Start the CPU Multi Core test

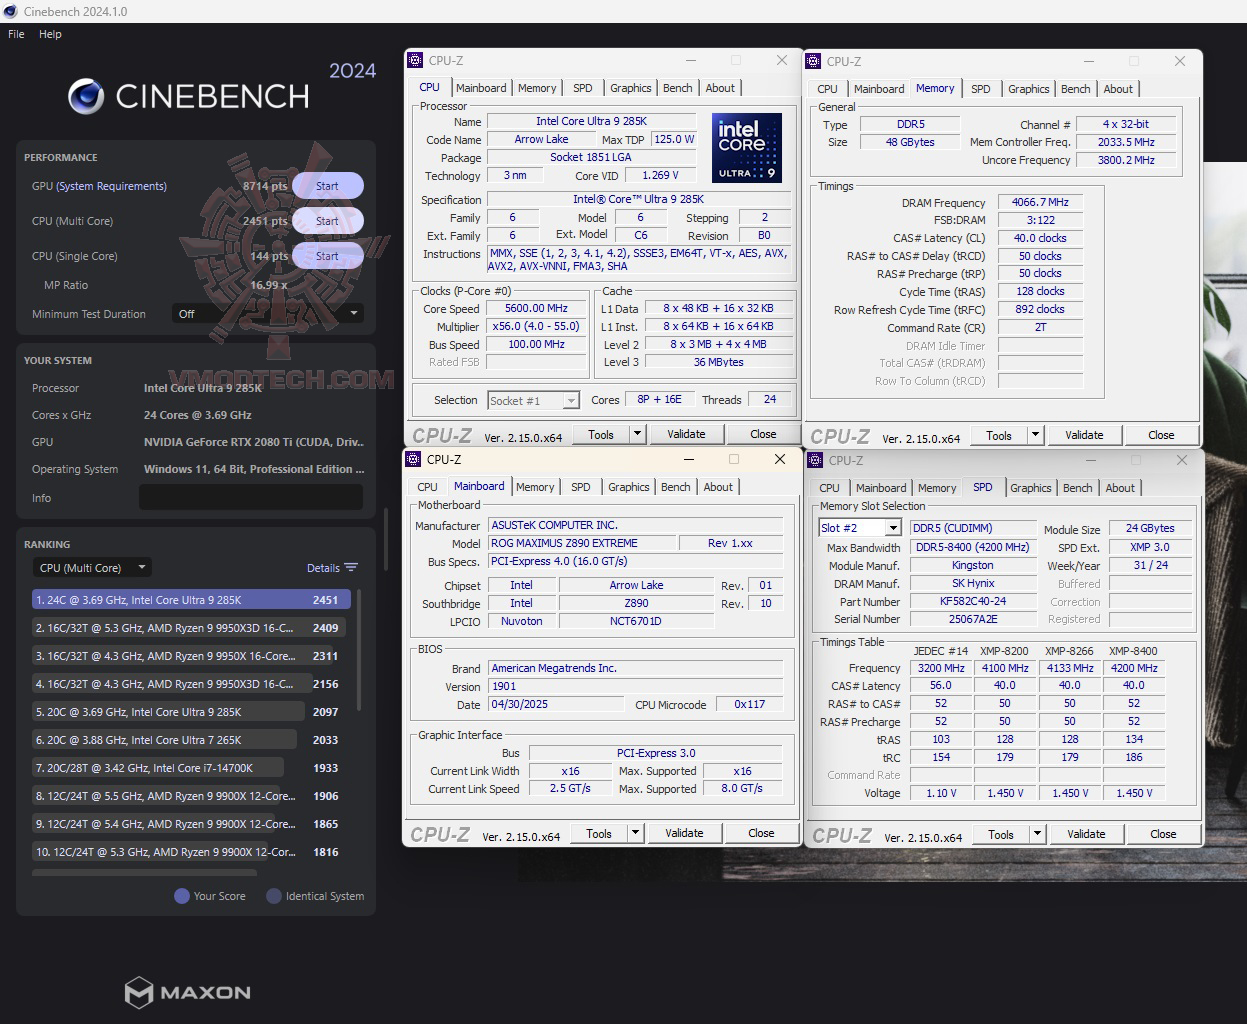tap(327, 221)
